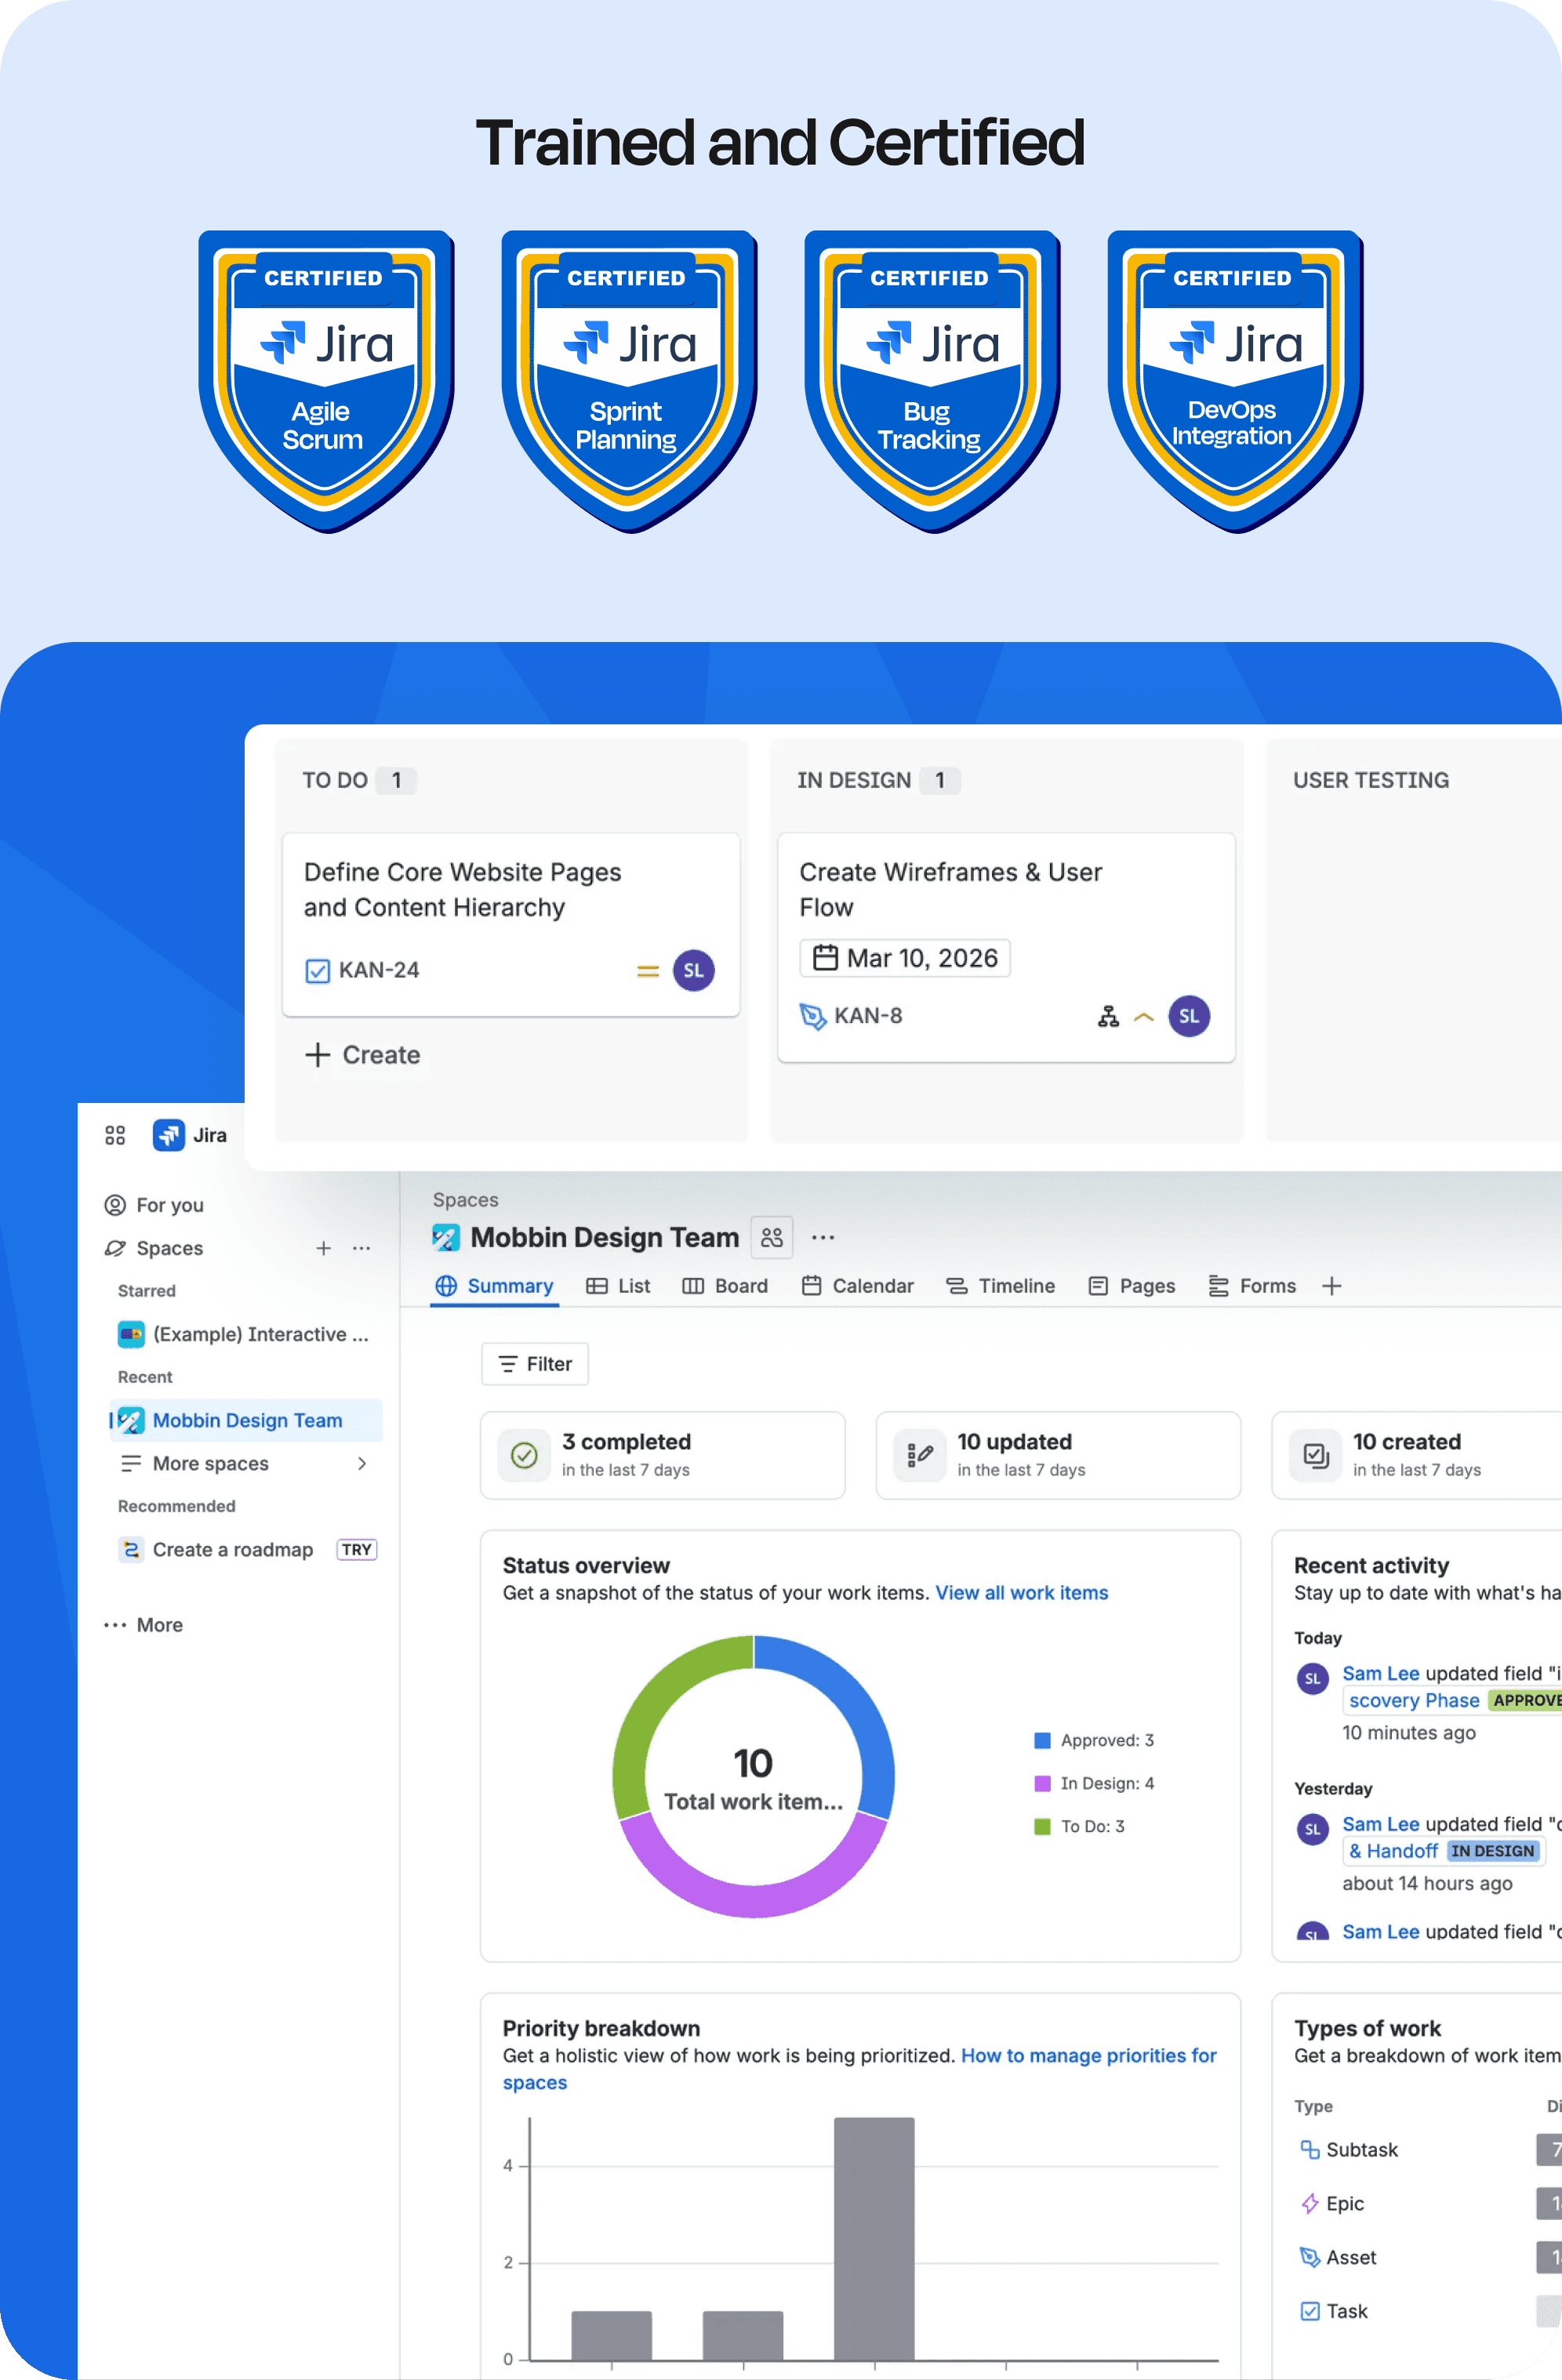Viewport: 1562px width, 2380px height.
Task: Click the Create a roadmap icon
Action: click(131, 1549)
